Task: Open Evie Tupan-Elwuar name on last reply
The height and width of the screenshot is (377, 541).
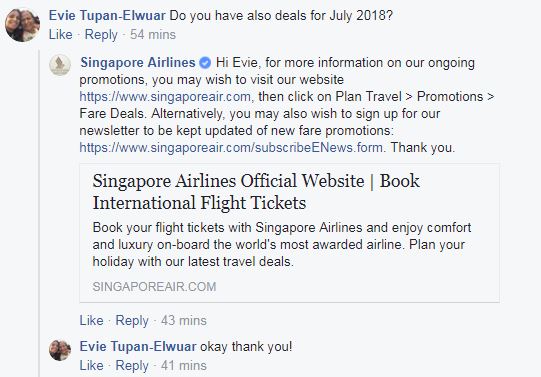Action: click(x=138, y=347)
